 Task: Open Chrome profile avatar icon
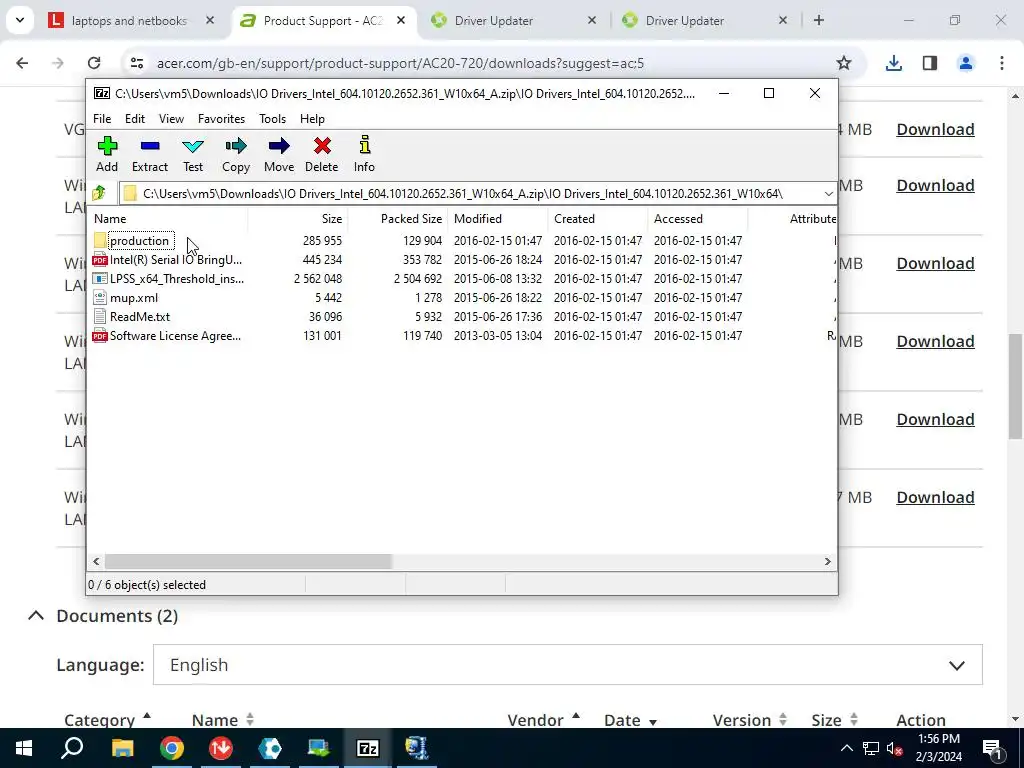tap(965, 63)
